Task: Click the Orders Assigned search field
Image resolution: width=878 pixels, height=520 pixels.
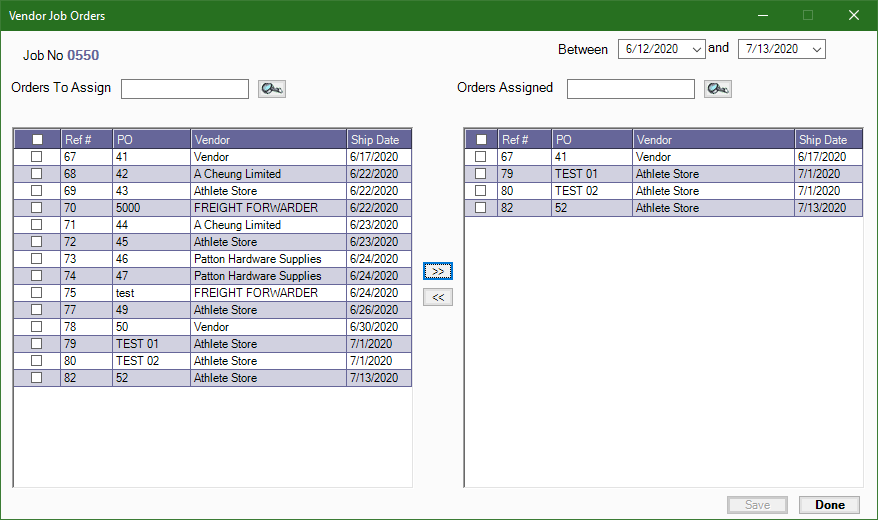Action: click(x=631, y=89)
